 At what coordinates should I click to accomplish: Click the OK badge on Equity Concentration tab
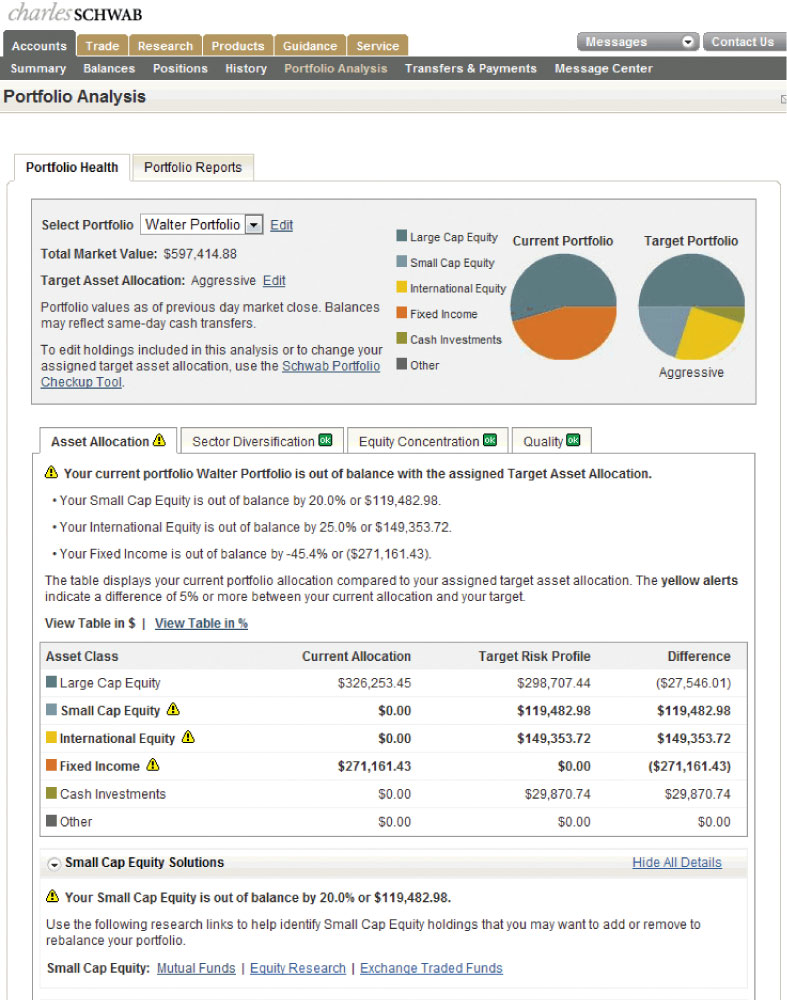tap(490, 440)
